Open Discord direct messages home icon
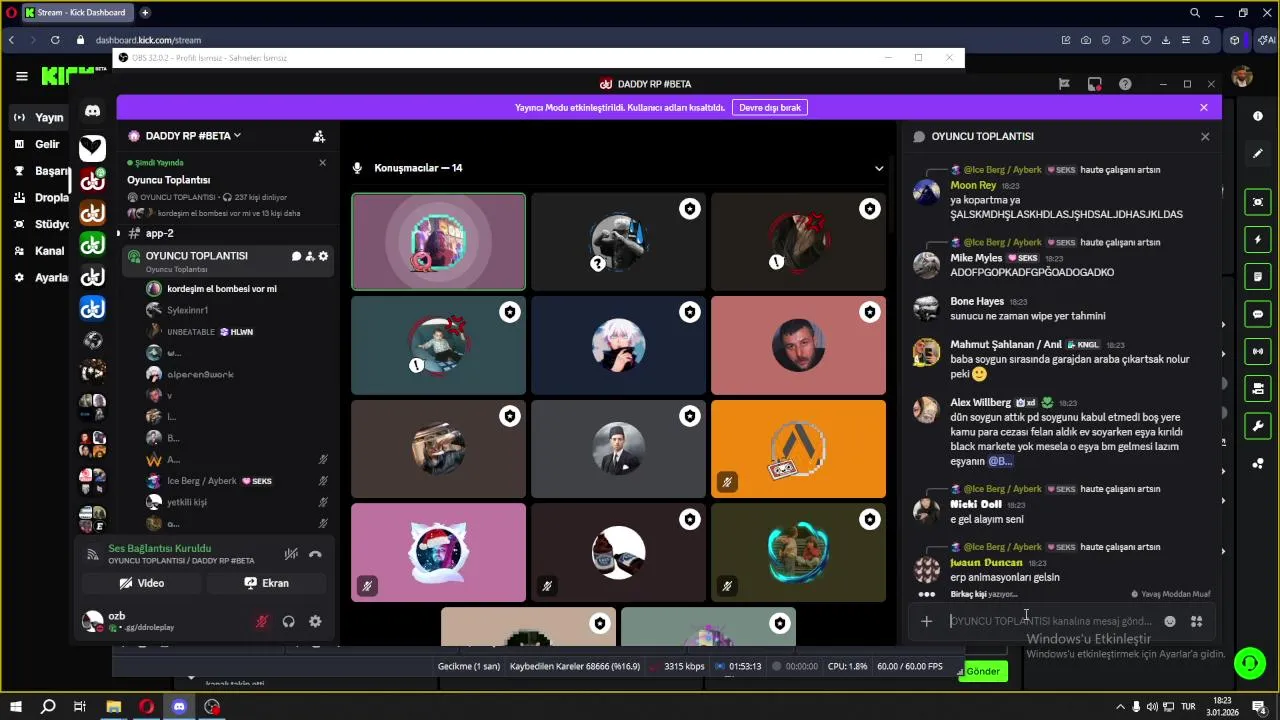Screen dimensions: 1280x720 pos(92,111)
